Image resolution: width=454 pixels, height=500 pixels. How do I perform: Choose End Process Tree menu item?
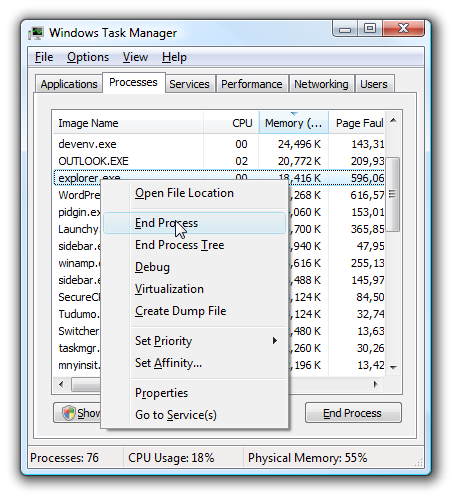[x=195, y=245]
